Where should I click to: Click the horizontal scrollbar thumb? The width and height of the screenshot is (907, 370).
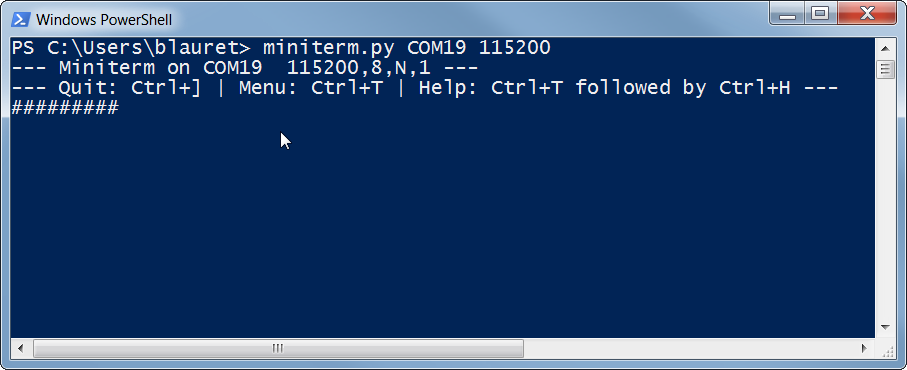click(278, 349)
